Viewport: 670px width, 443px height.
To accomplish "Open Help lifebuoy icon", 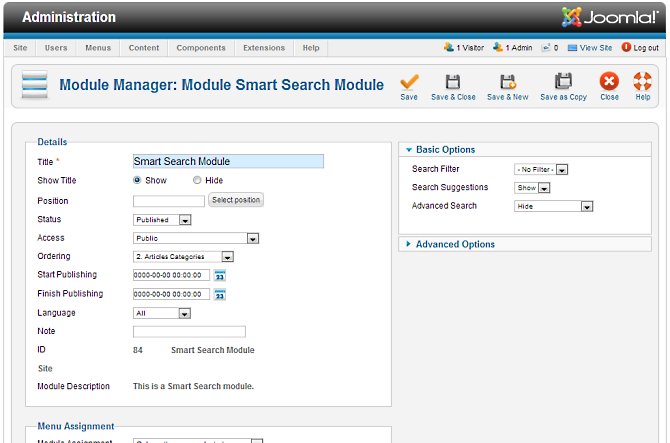I will 642,81.
